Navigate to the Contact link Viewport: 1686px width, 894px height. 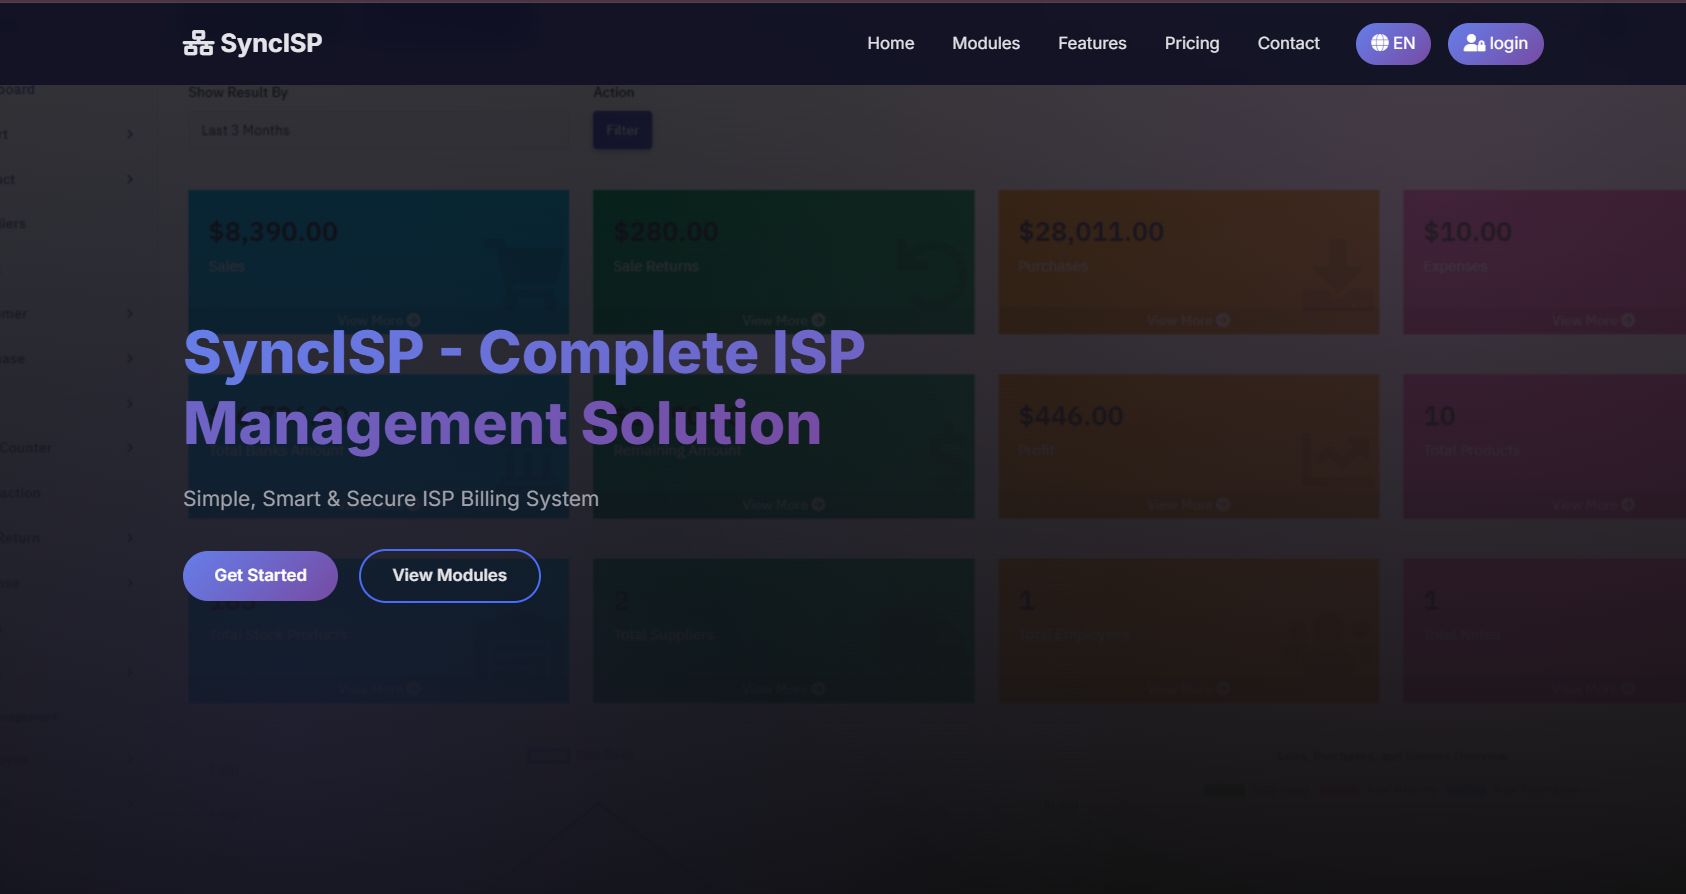click(1288, 43)
